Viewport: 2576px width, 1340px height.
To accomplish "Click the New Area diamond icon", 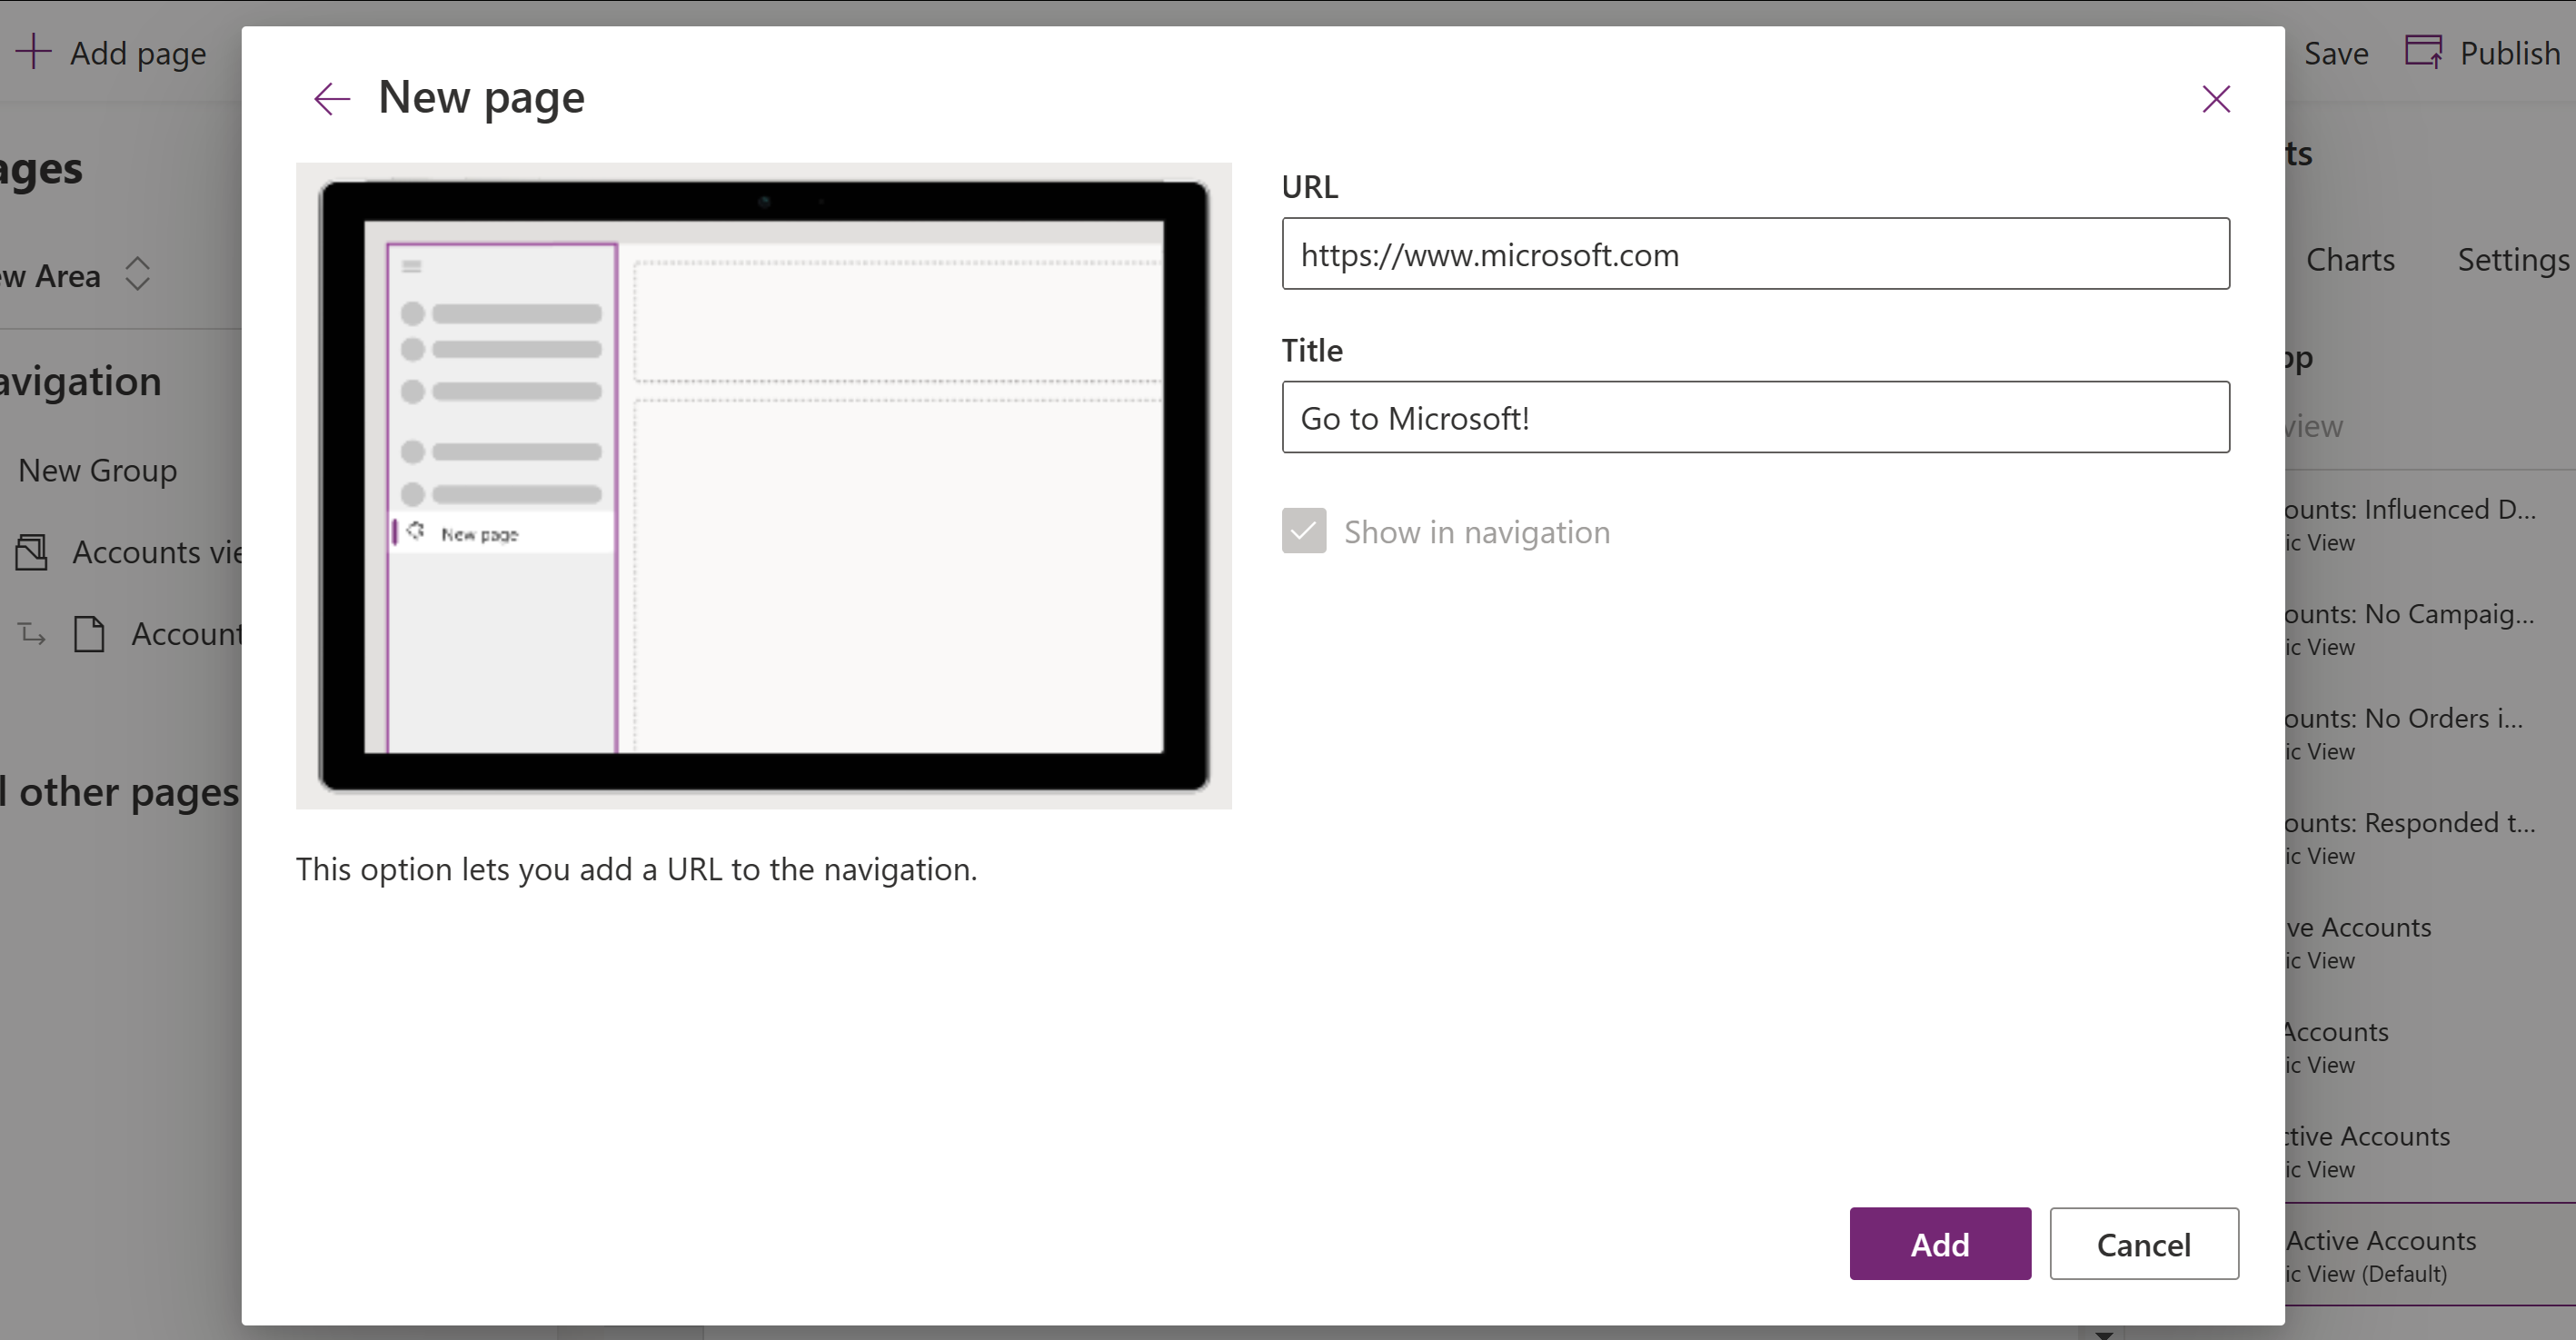I will click(x=138, y=274).
